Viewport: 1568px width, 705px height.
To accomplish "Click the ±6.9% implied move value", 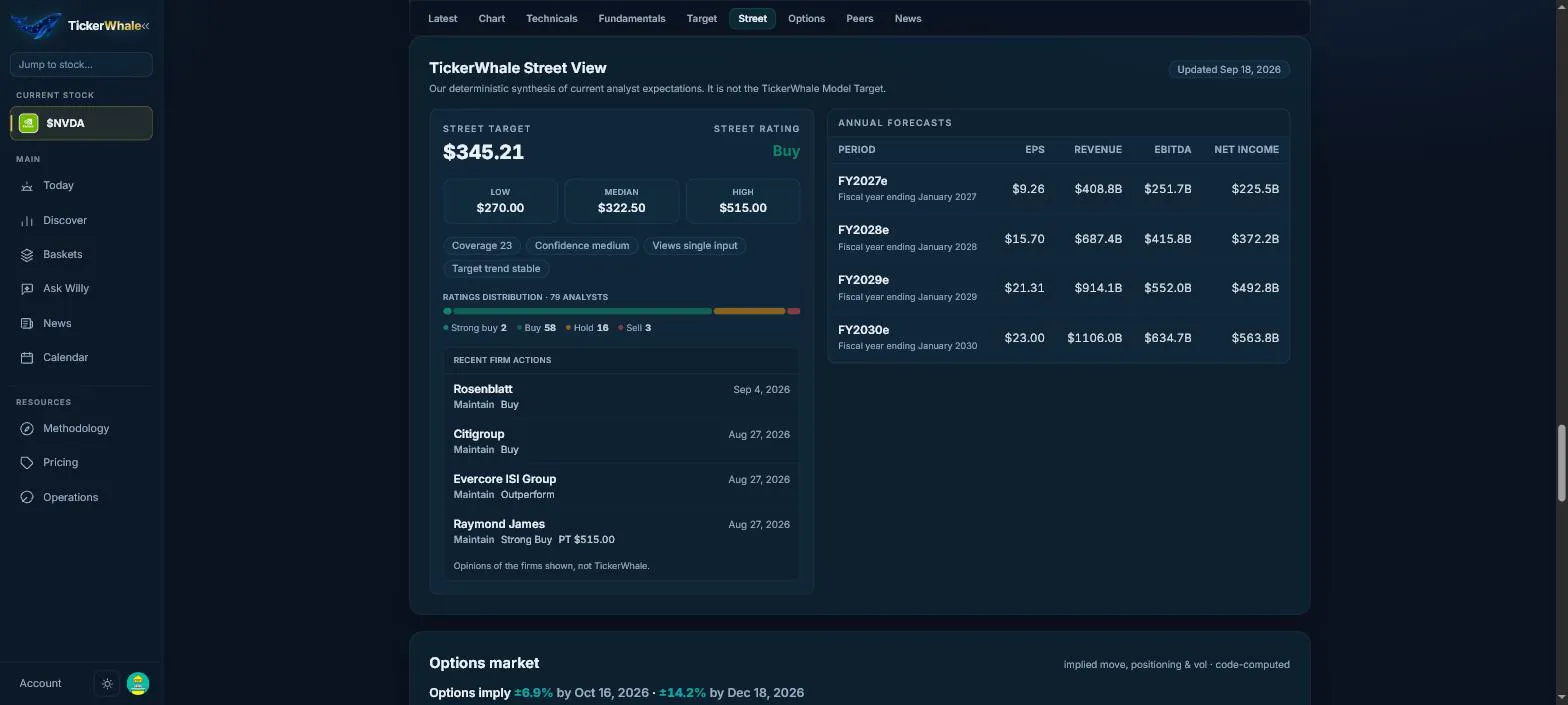I will 533,693.
